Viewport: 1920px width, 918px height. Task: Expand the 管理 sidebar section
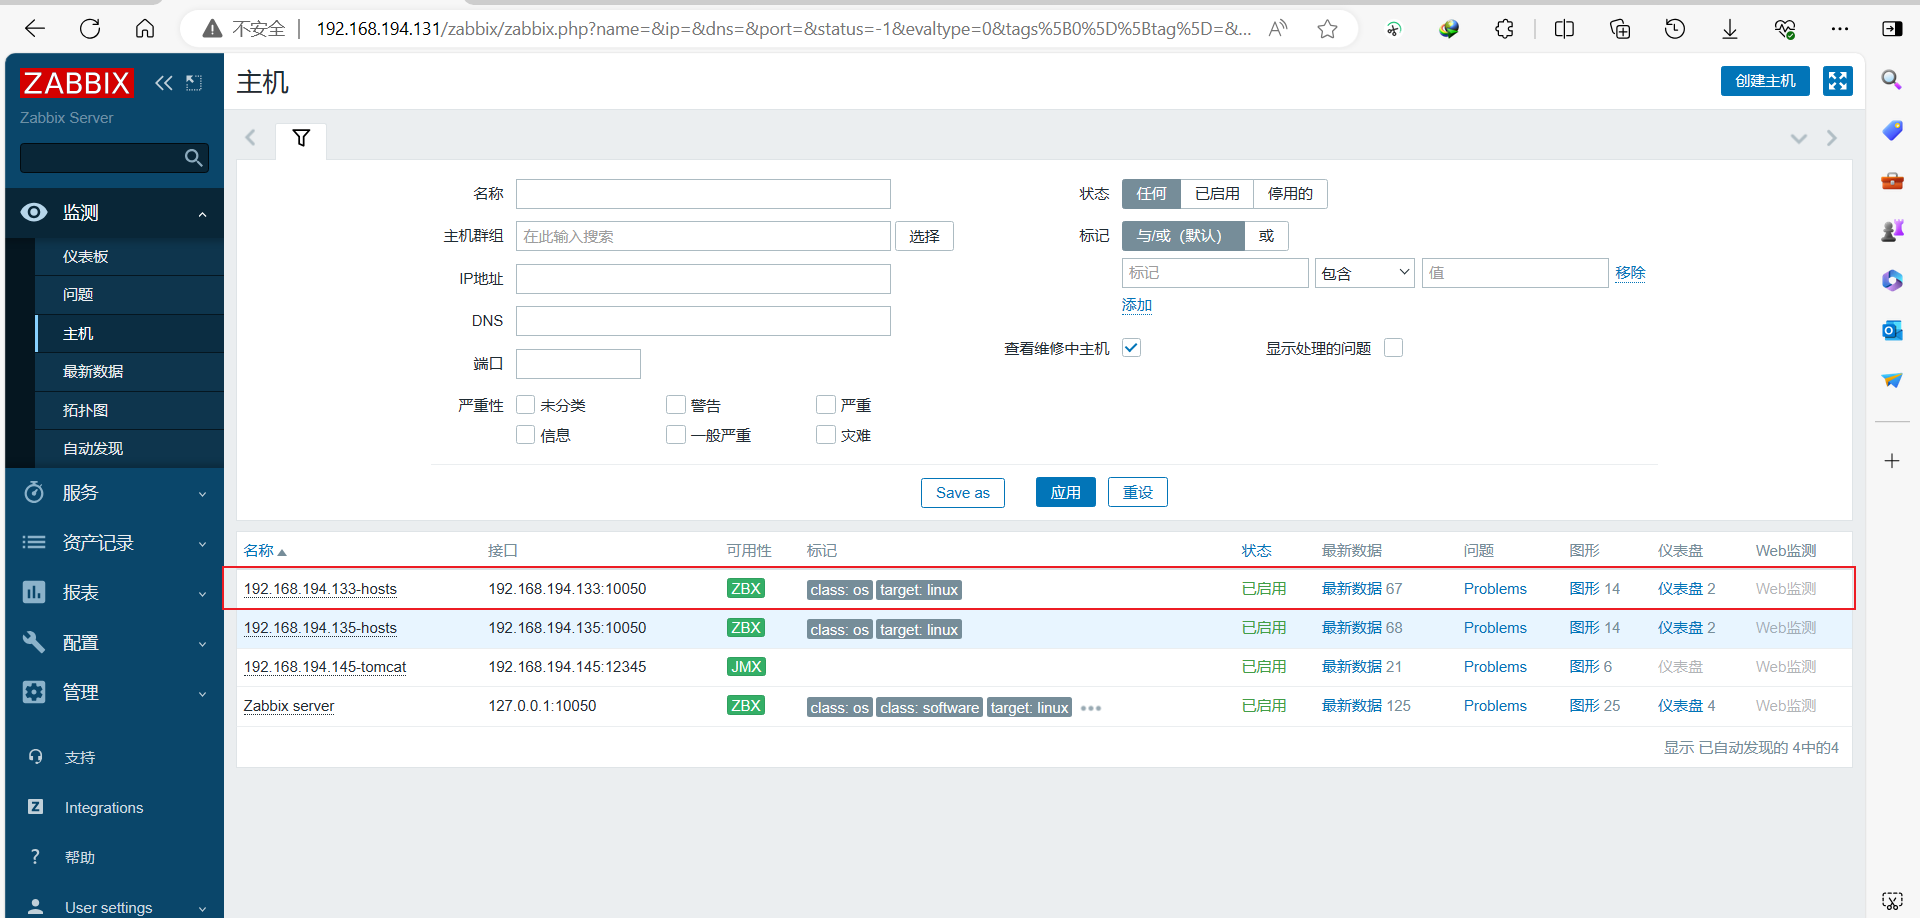click(x=114, y=693)
